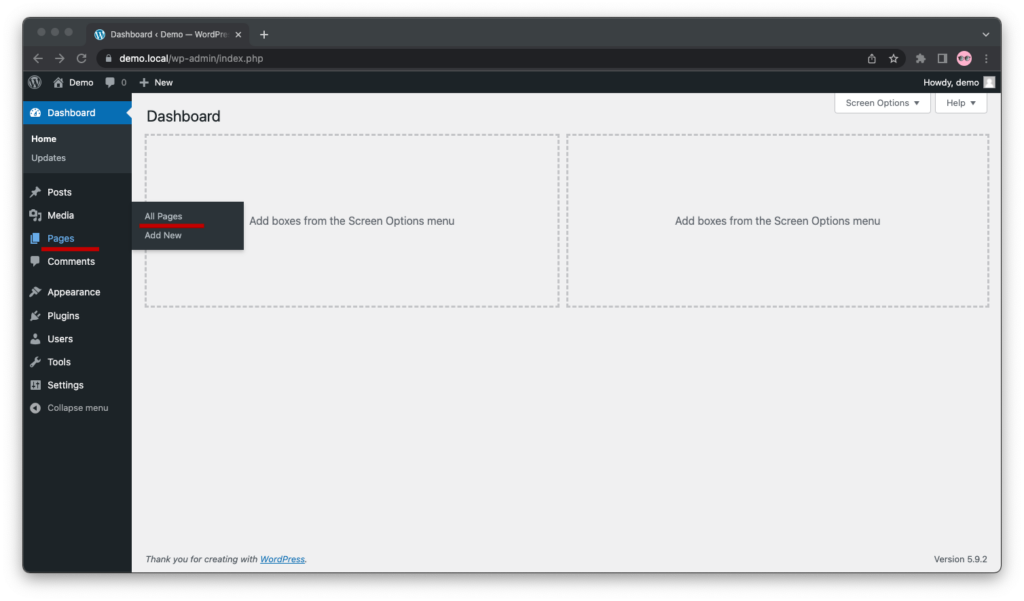Open Users in the admin sidebar
The width and height of the screenshot is (1024, 601).
click(x=60, y=339)
